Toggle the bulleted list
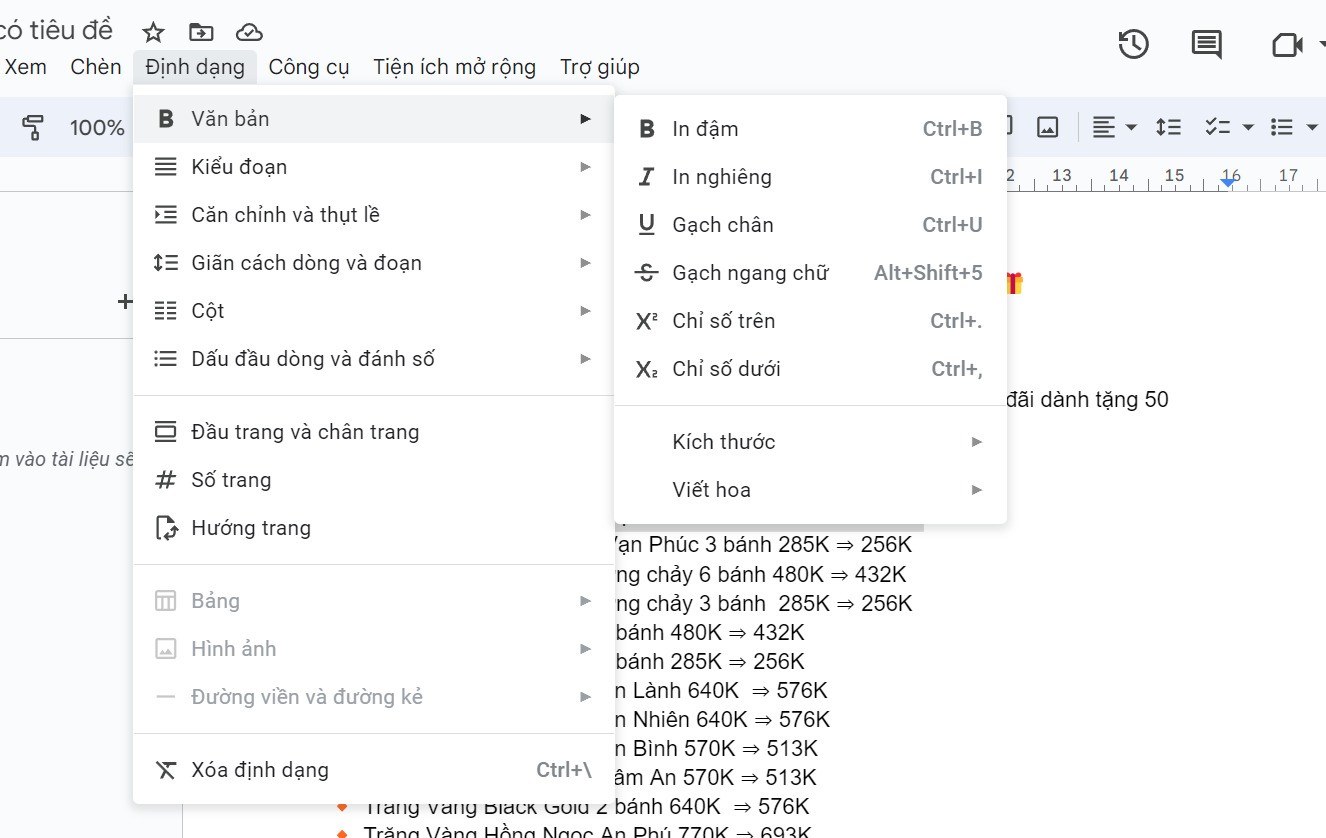The height and width of the screenshot is (838, 1326). (1283, 127)
